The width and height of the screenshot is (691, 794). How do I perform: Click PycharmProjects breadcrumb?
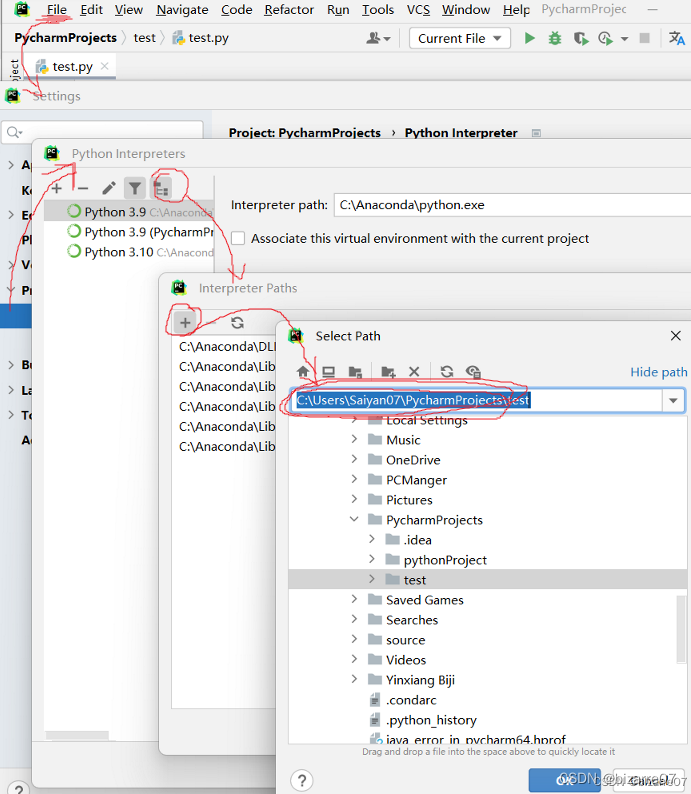click(x=65, y=38)
